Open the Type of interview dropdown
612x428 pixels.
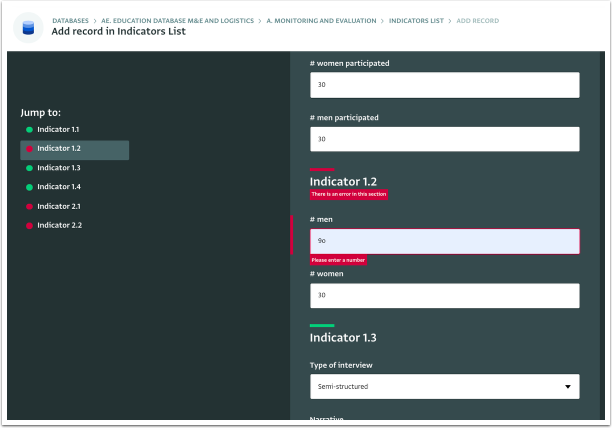pyautogui.click(x=445, y=387)
